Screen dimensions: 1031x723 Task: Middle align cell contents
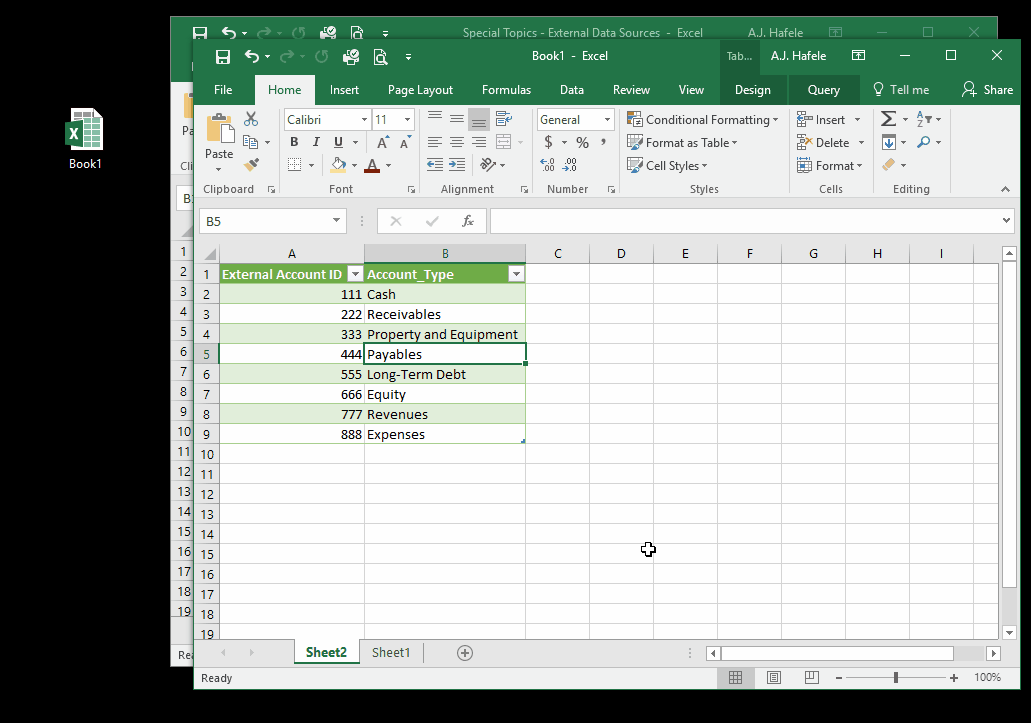[457, 119]
